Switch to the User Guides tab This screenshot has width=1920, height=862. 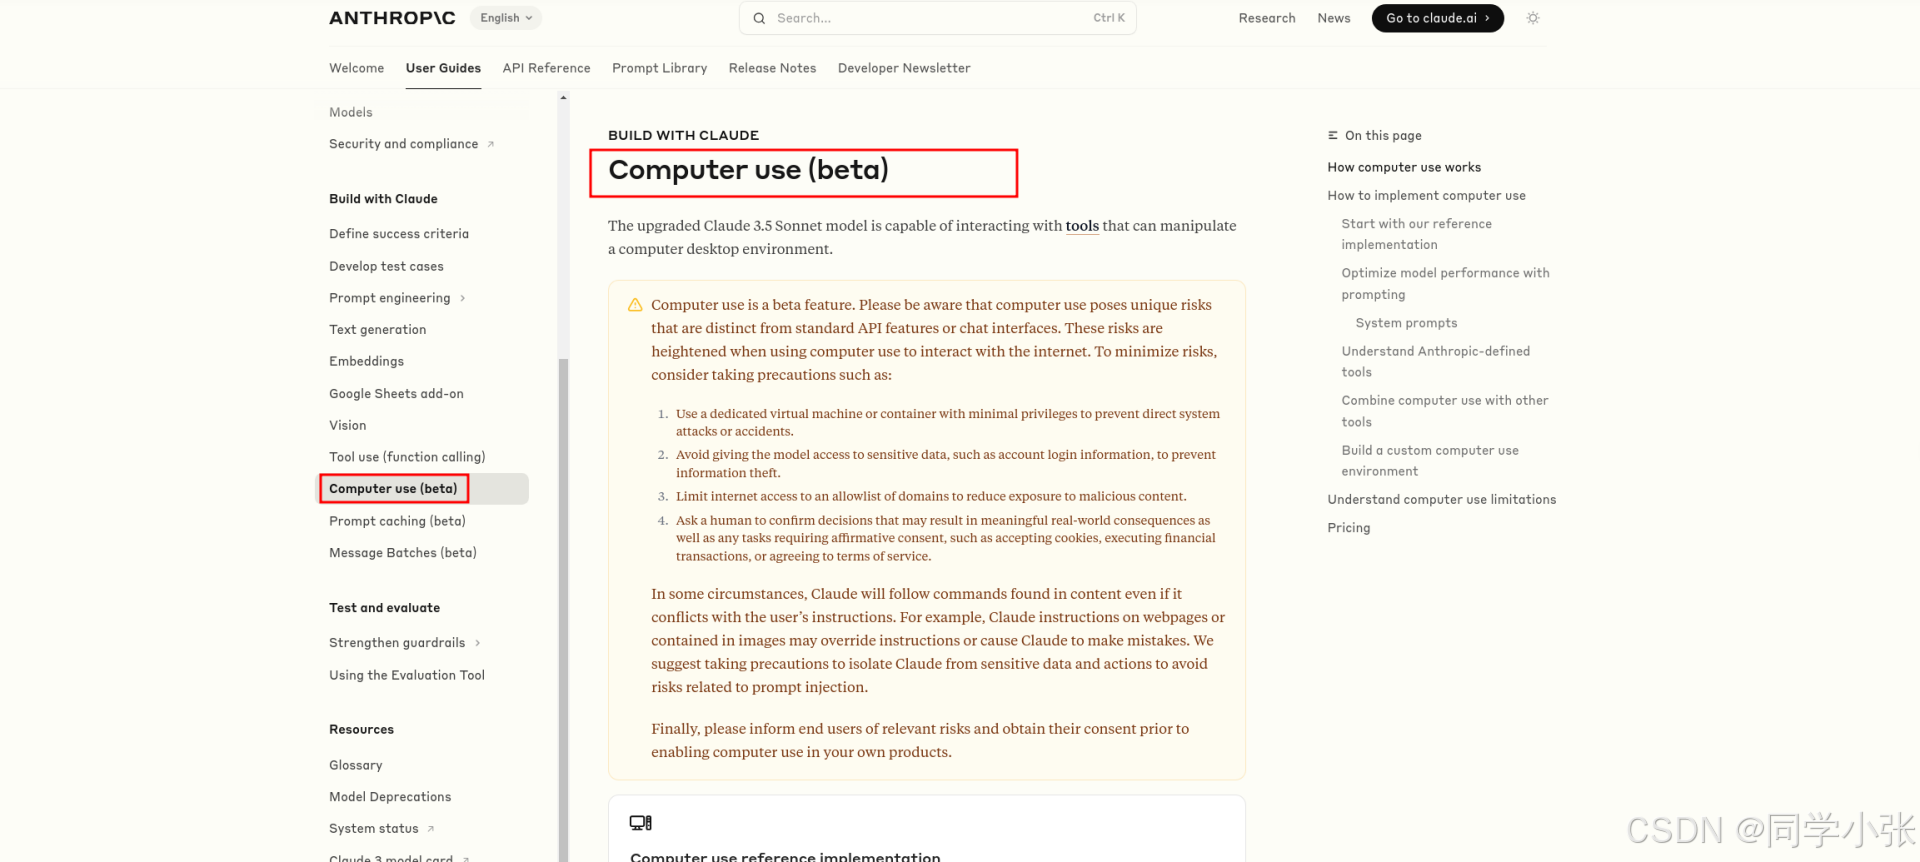pos(443,68)
